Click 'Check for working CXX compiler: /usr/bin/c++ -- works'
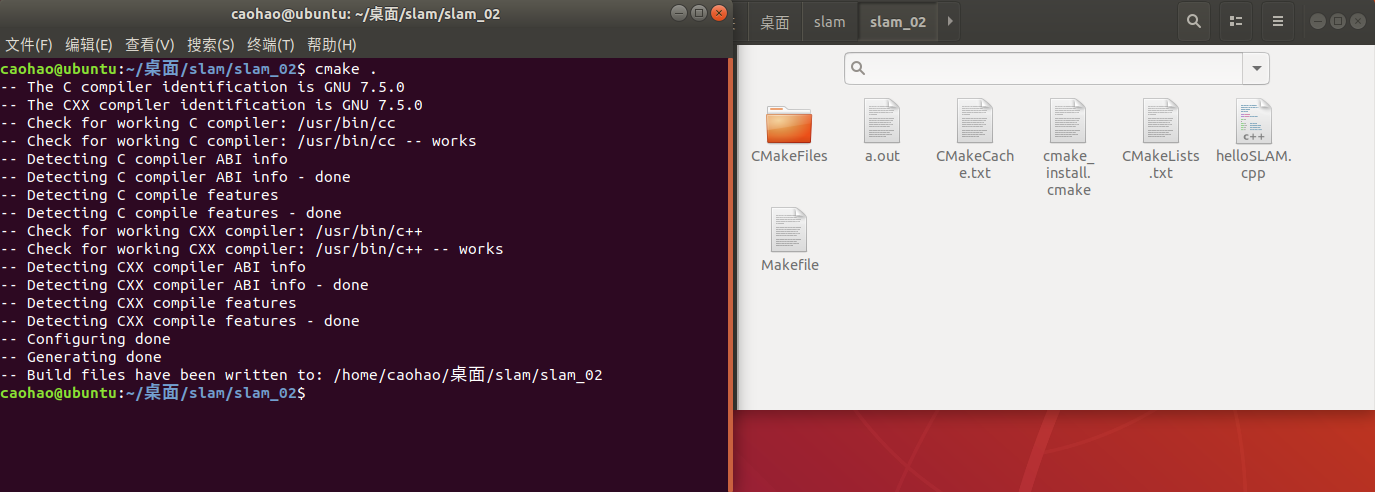Screen dimensions: 1375x492 252,249
